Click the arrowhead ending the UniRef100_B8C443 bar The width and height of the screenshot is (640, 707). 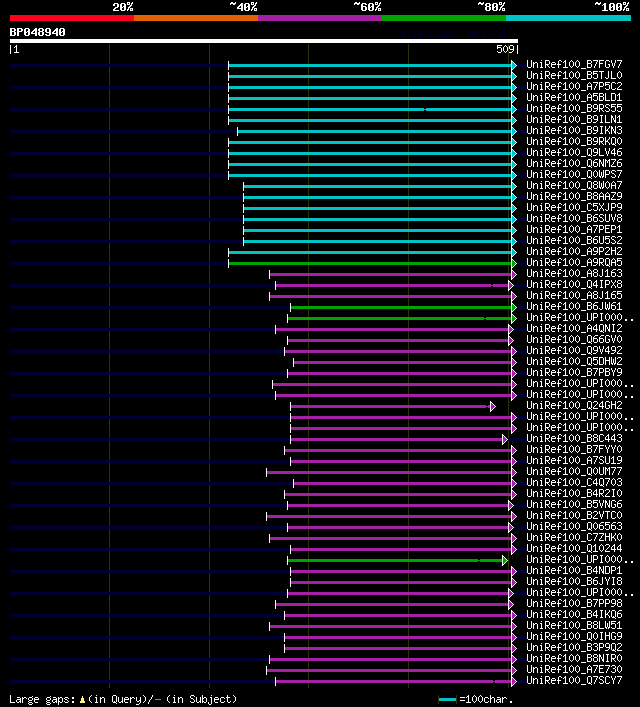click(505, 440)
